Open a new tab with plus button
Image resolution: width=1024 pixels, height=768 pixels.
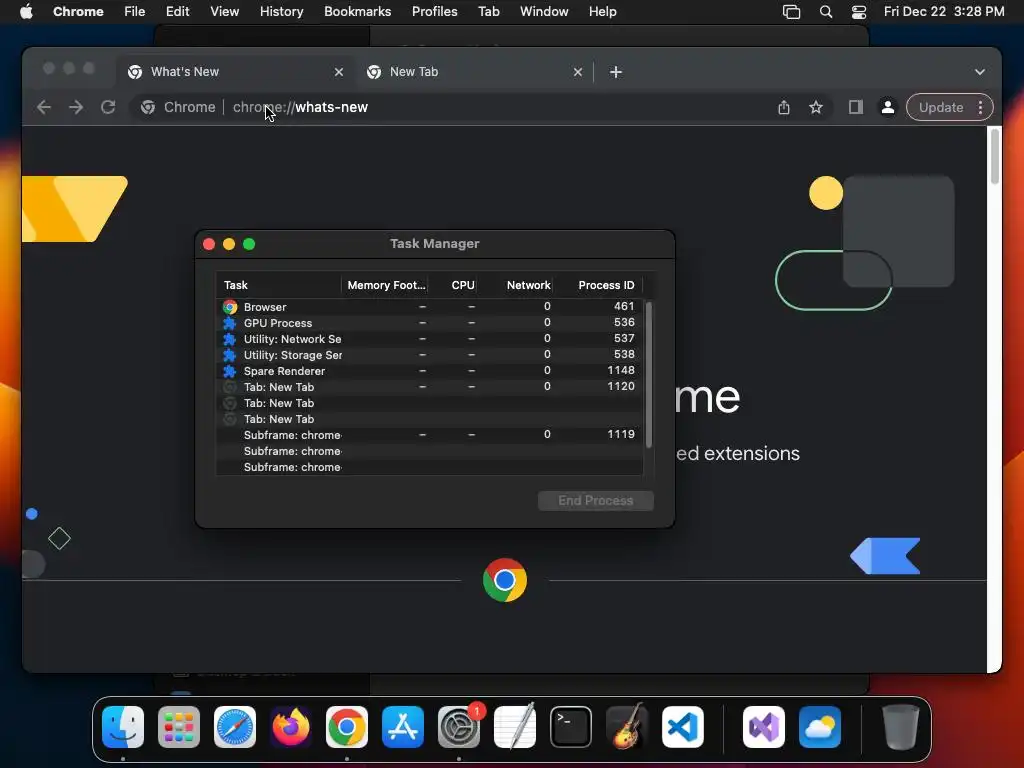coord(616,72)
